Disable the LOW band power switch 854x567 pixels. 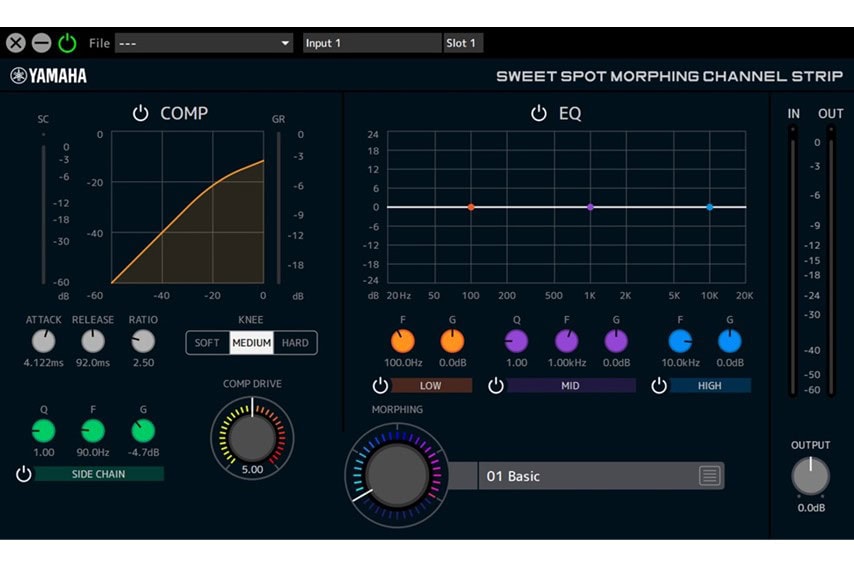point(380,386)
